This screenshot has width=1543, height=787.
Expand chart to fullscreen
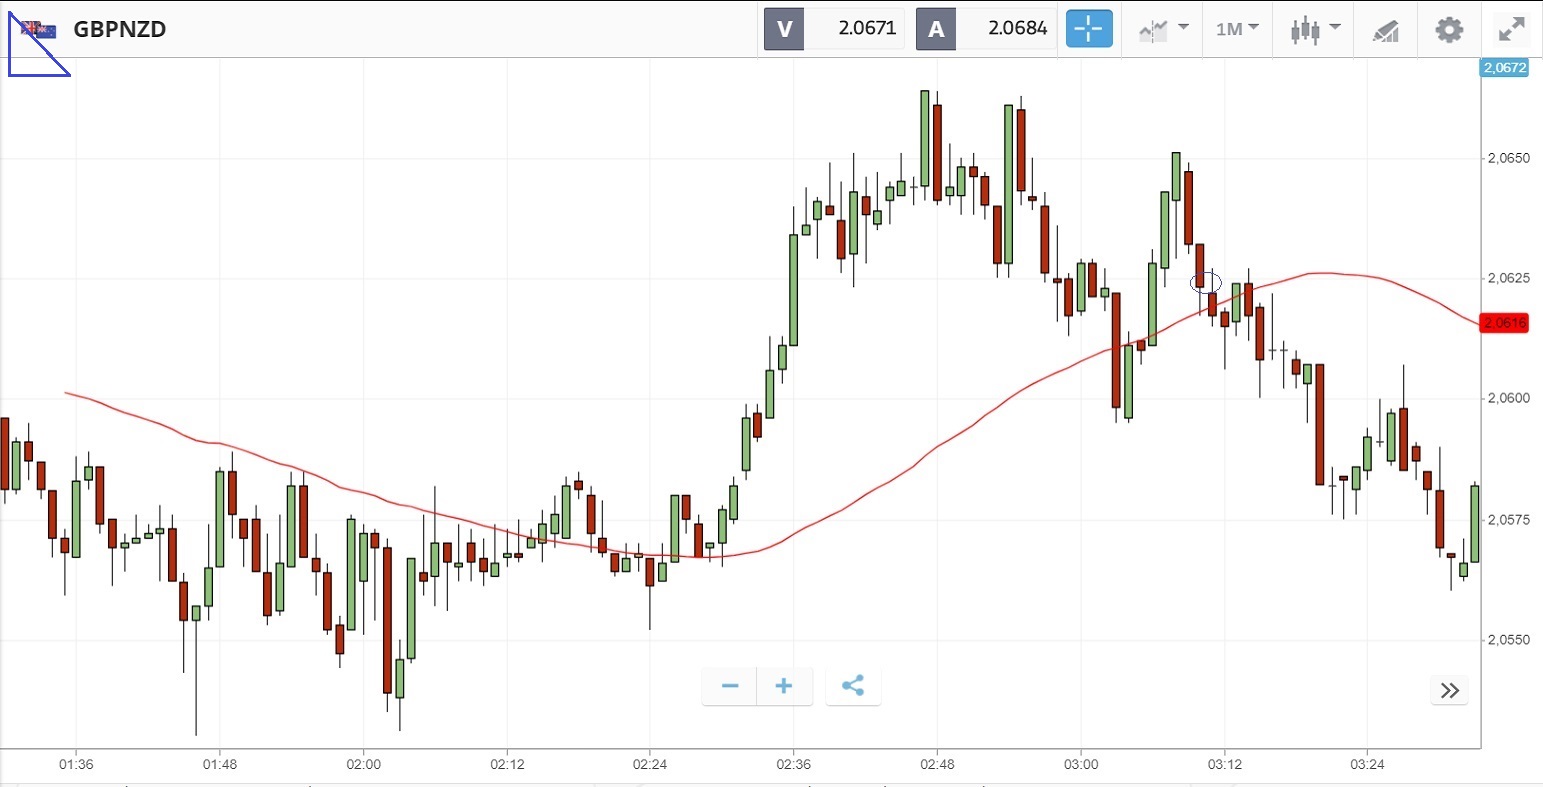(x=1511, y=29)
